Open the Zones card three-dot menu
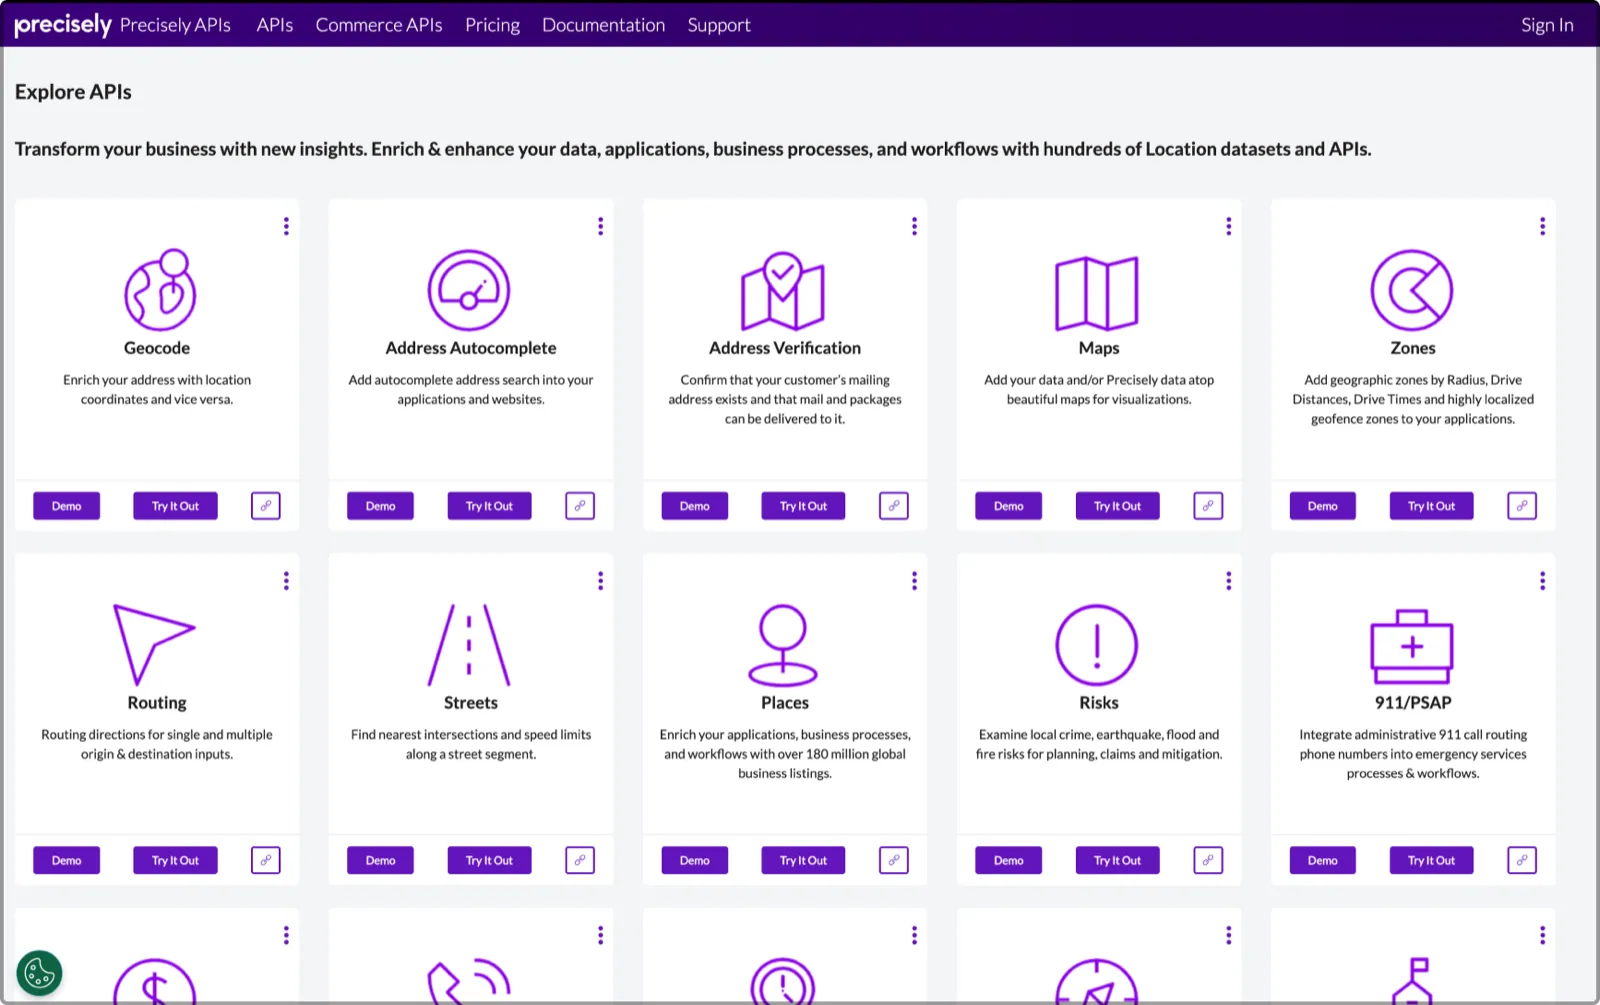The width and height of the screenshot is (1600, 1005). coord(1542,226)
